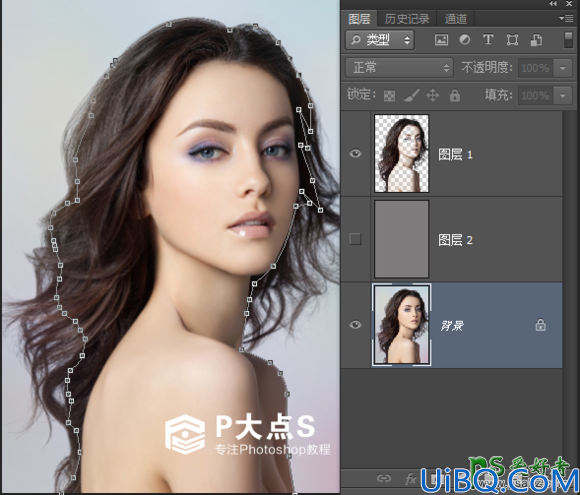
Task: Select the 图层 1 layer name
Action: click(x=455, y=154)
